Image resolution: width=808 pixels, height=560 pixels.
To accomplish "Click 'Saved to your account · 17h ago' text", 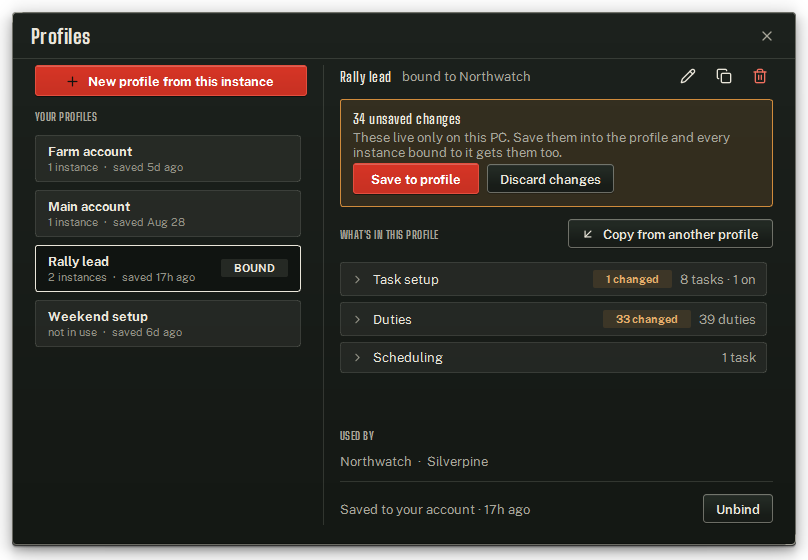I will 435,510.
